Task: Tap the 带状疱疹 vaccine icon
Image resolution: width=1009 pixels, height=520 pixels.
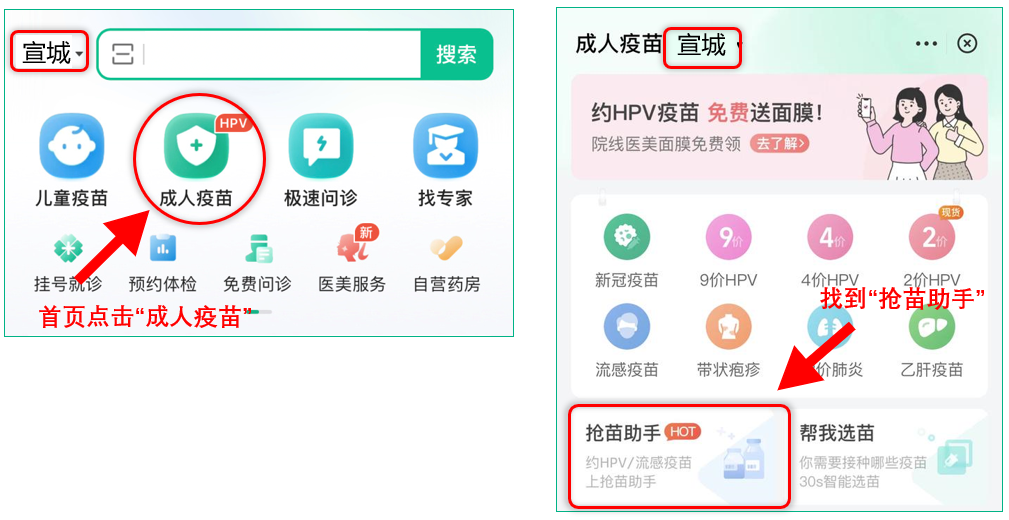Action: [728, 327]
